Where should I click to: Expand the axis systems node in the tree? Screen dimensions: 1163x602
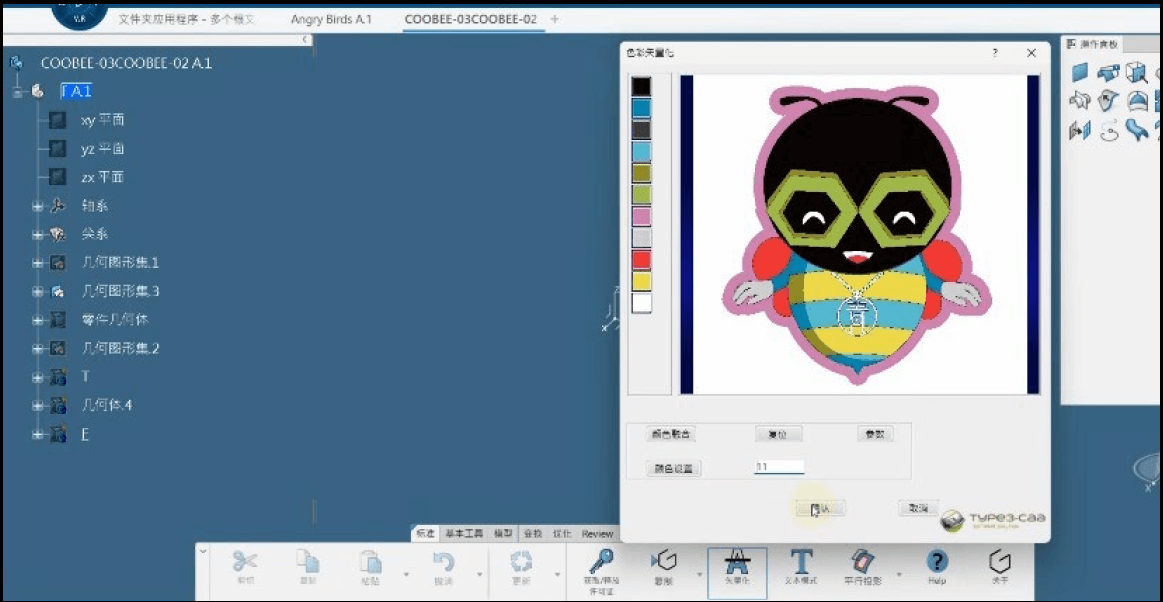(37, 206)
